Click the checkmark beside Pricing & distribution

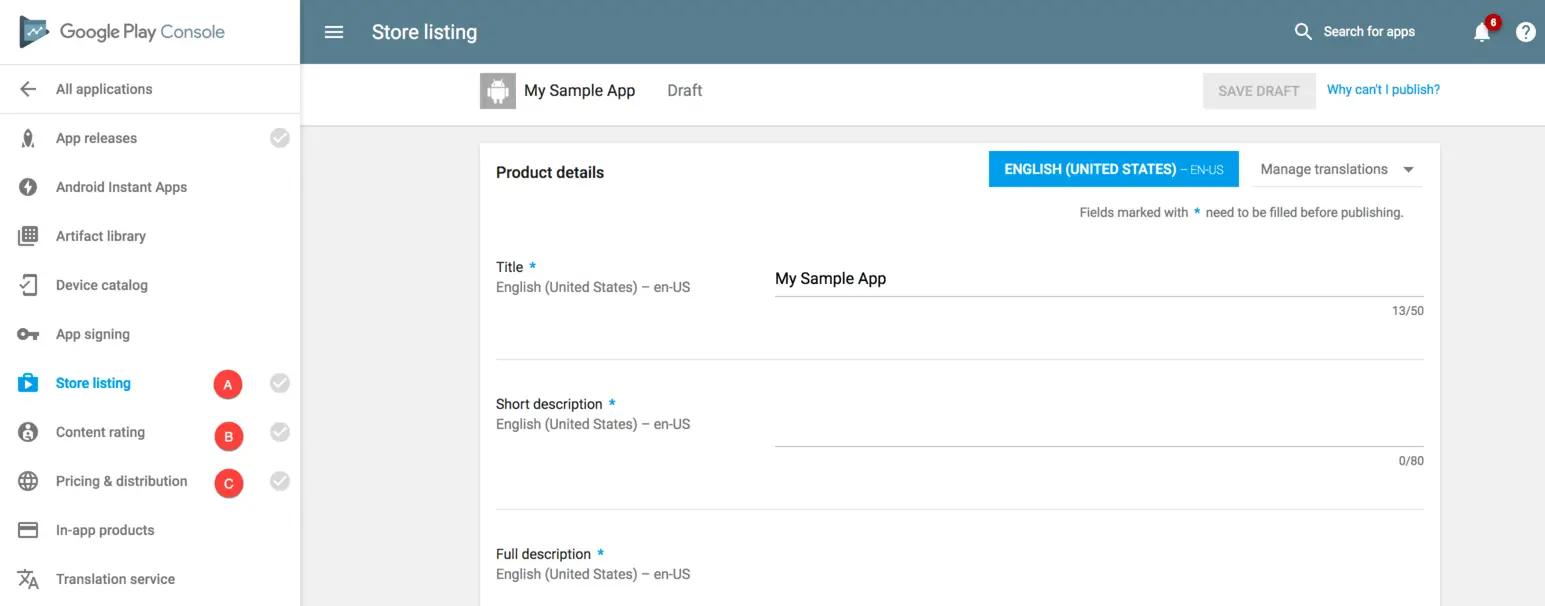click(280, 481)
